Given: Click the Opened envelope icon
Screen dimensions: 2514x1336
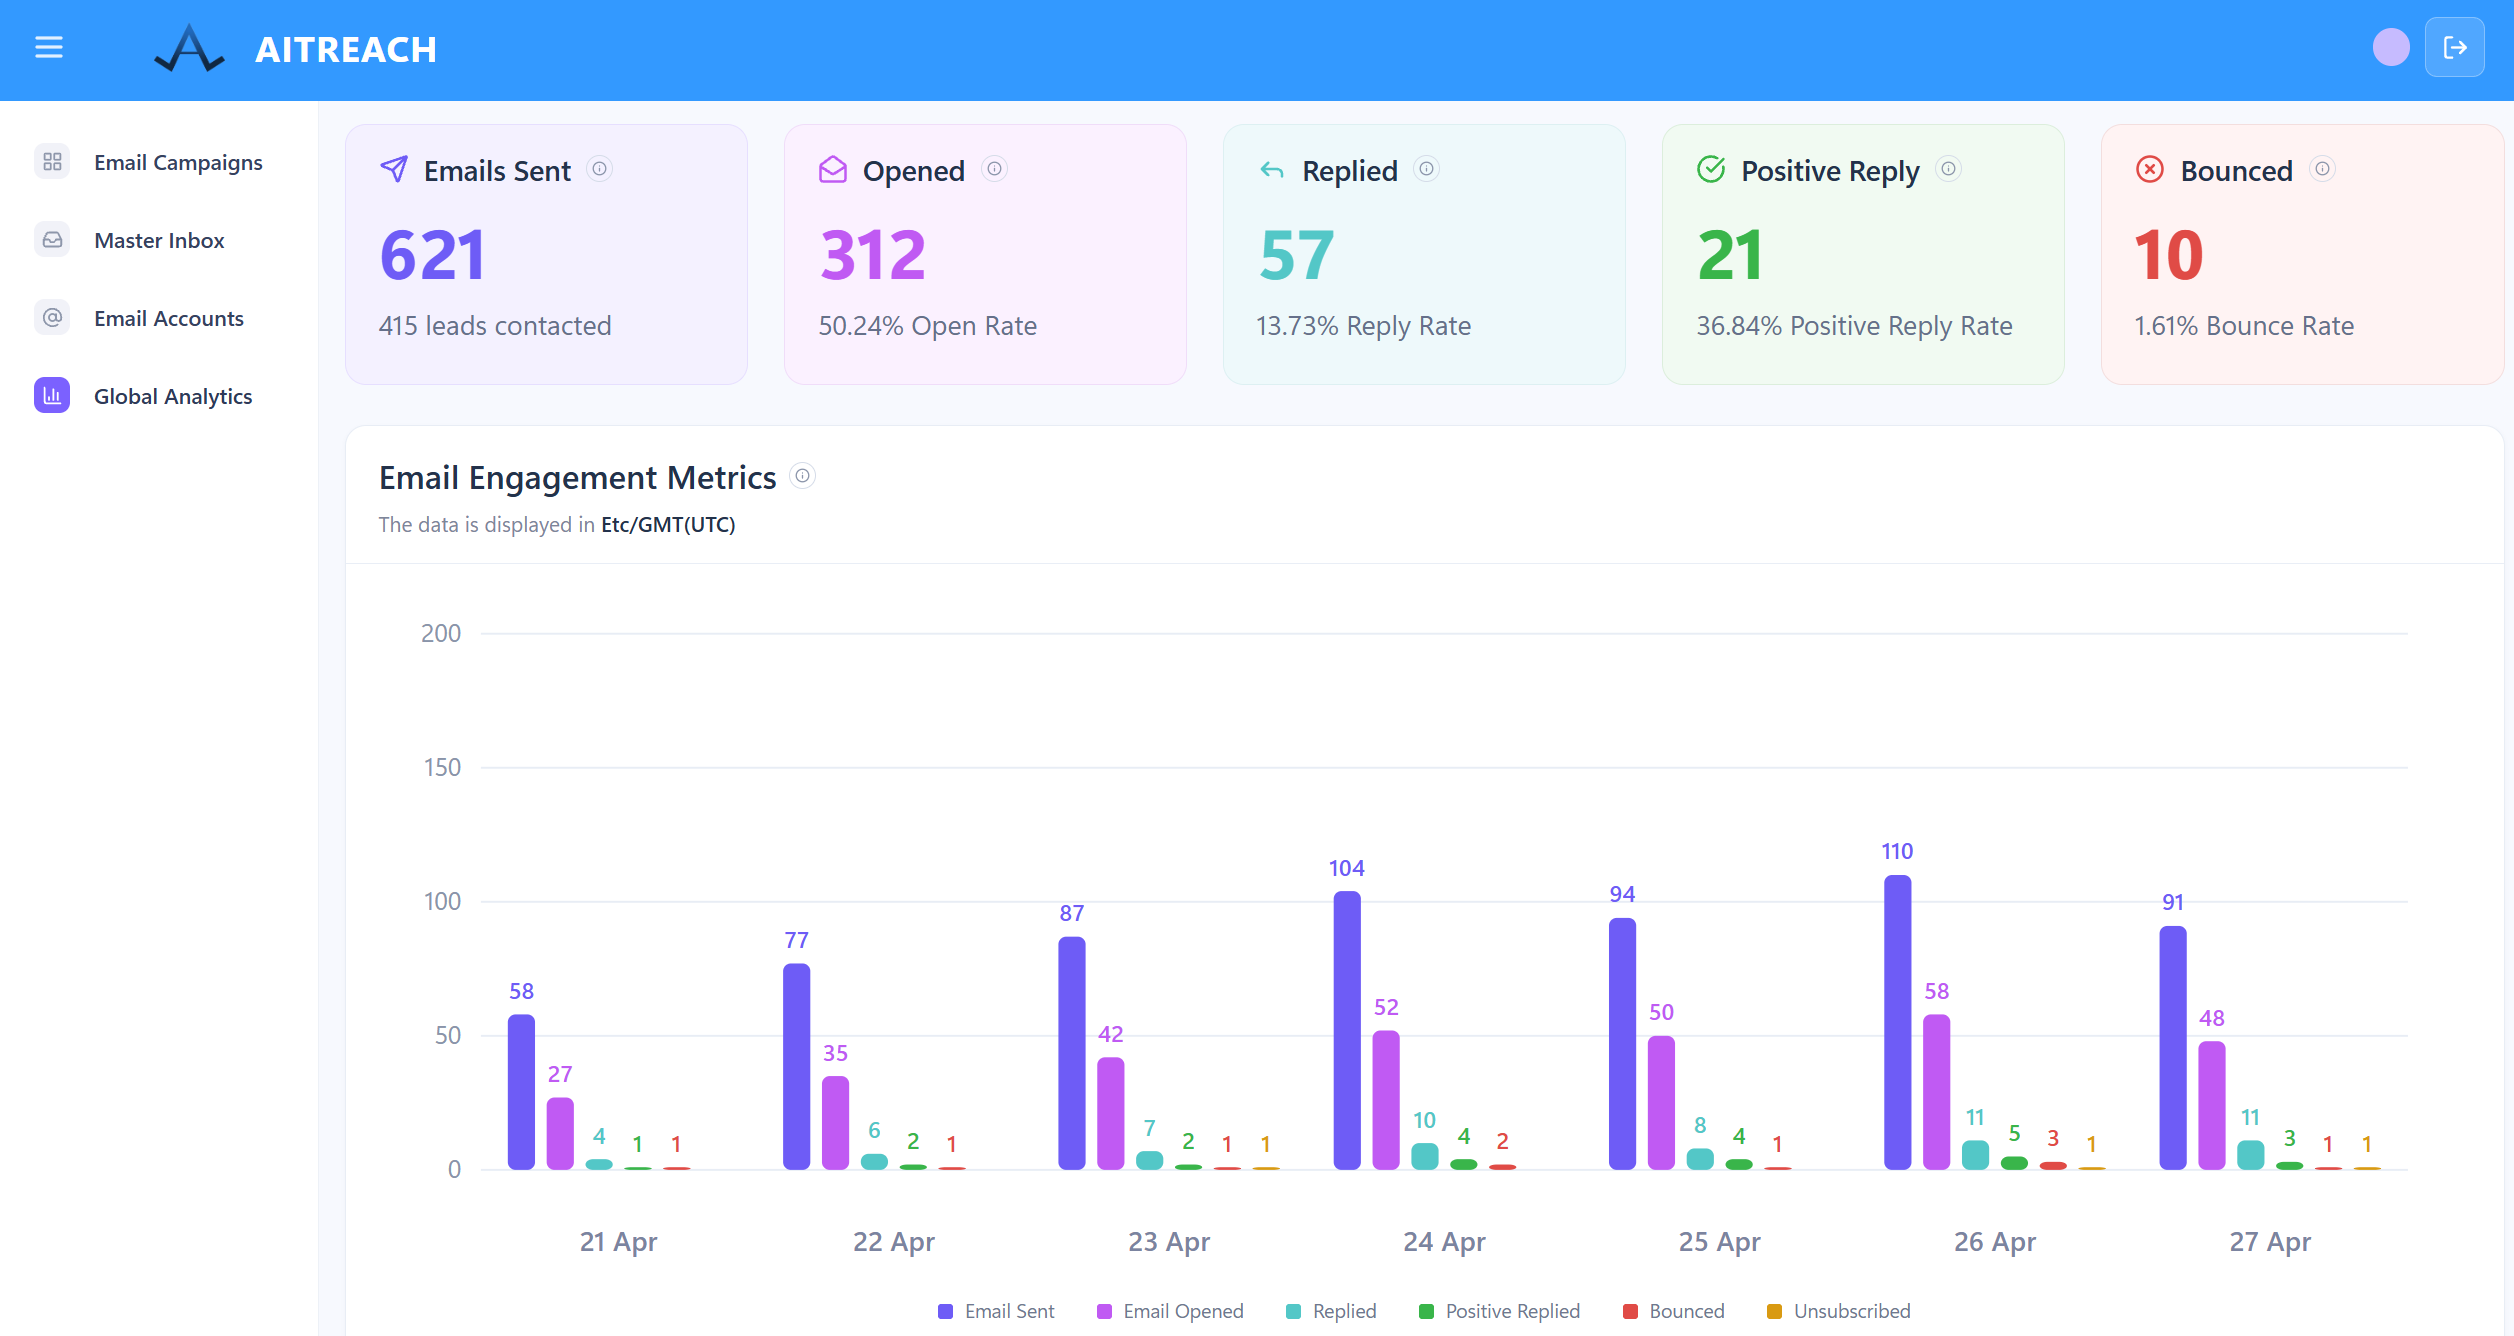Looking at the screenshot, I should coord(833,170).
